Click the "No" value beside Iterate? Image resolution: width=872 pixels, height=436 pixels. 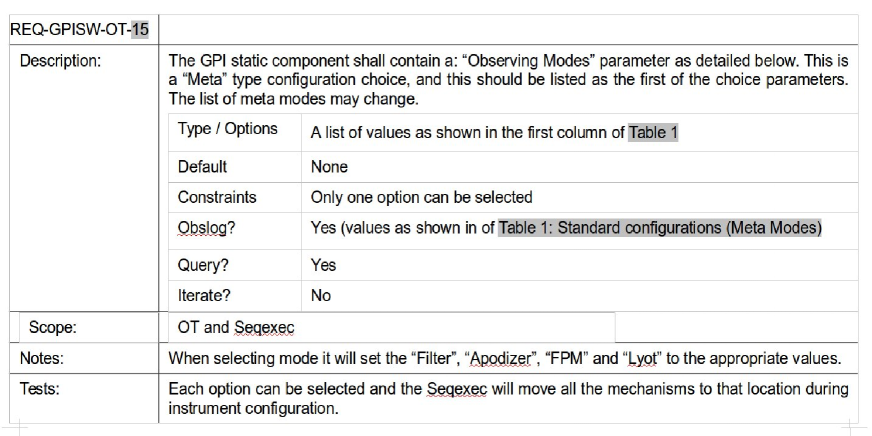point(321,295)
